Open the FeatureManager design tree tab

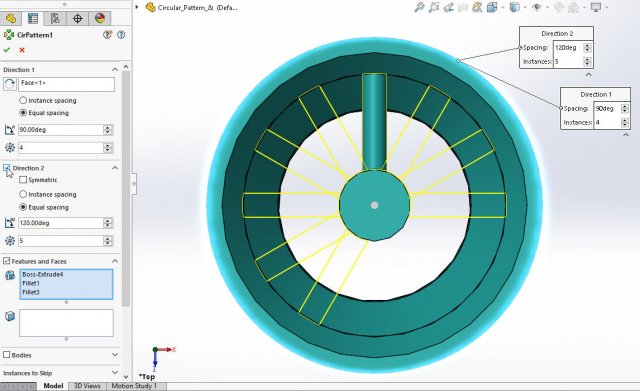click(x=11, y=18)
